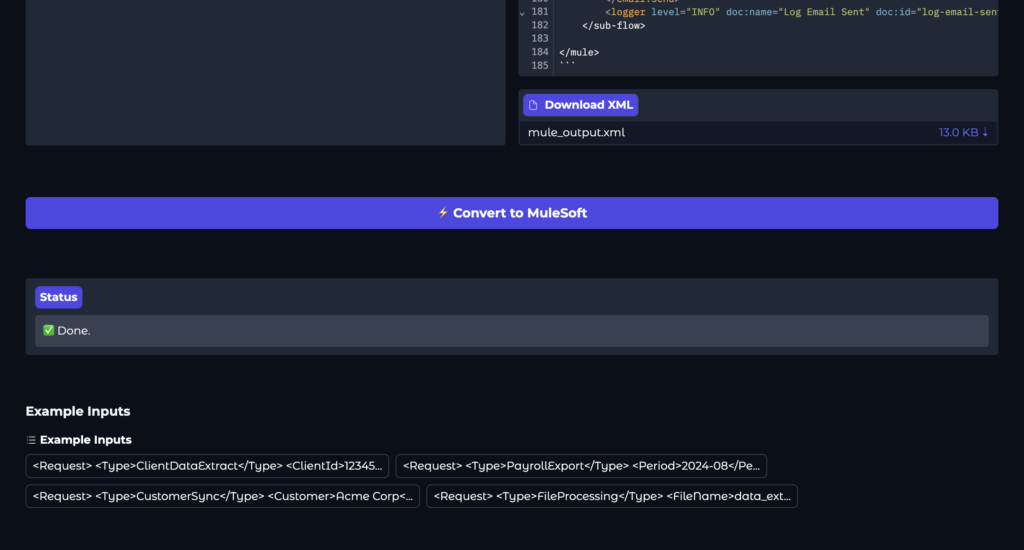Click the Done status message
1024x550 pixels.
(512, 331)
